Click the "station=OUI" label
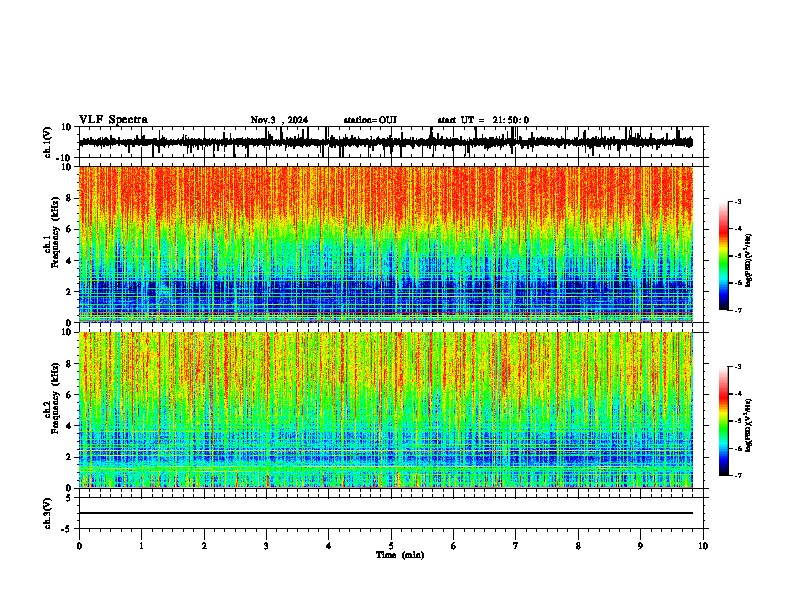Viewport: 792px width, 612px height. pos(370,120)
